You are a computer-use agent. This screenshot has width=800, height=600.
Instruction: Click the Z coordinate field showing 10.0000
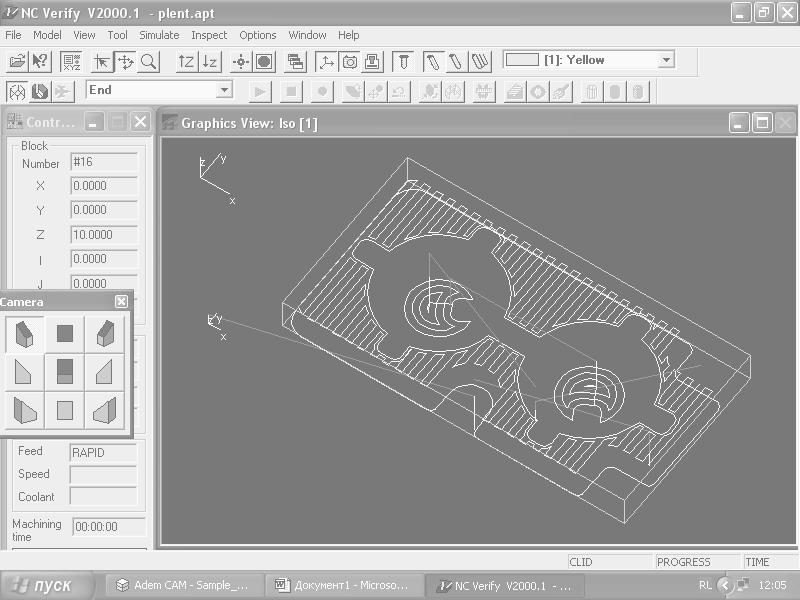[x=104, y=235]
